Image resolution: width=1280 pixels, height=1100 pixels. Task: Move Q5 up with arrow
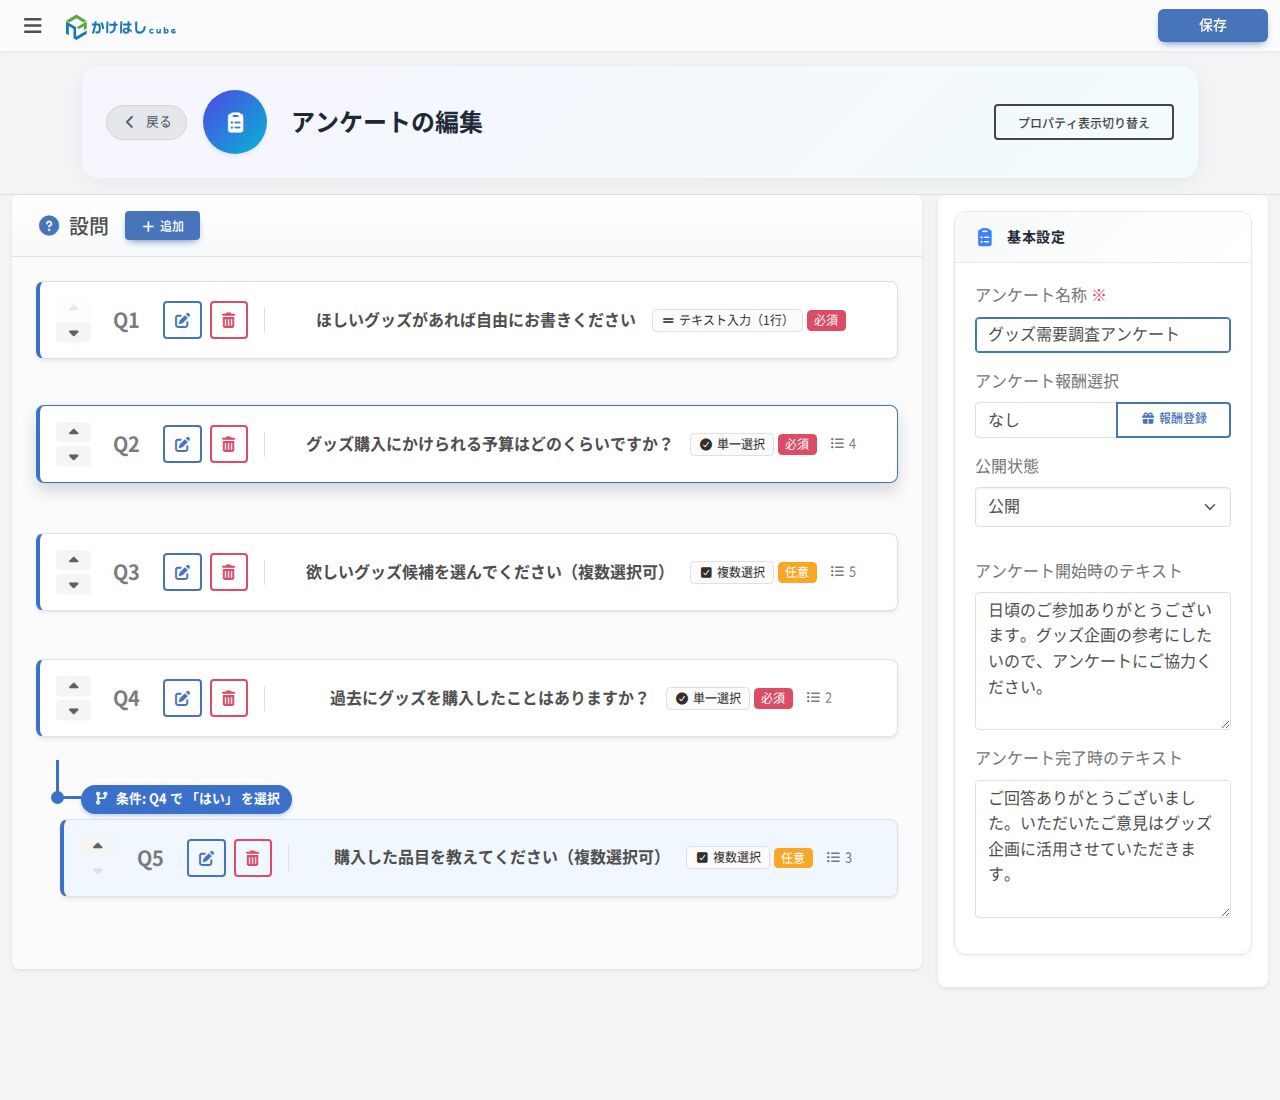[97, 846]
